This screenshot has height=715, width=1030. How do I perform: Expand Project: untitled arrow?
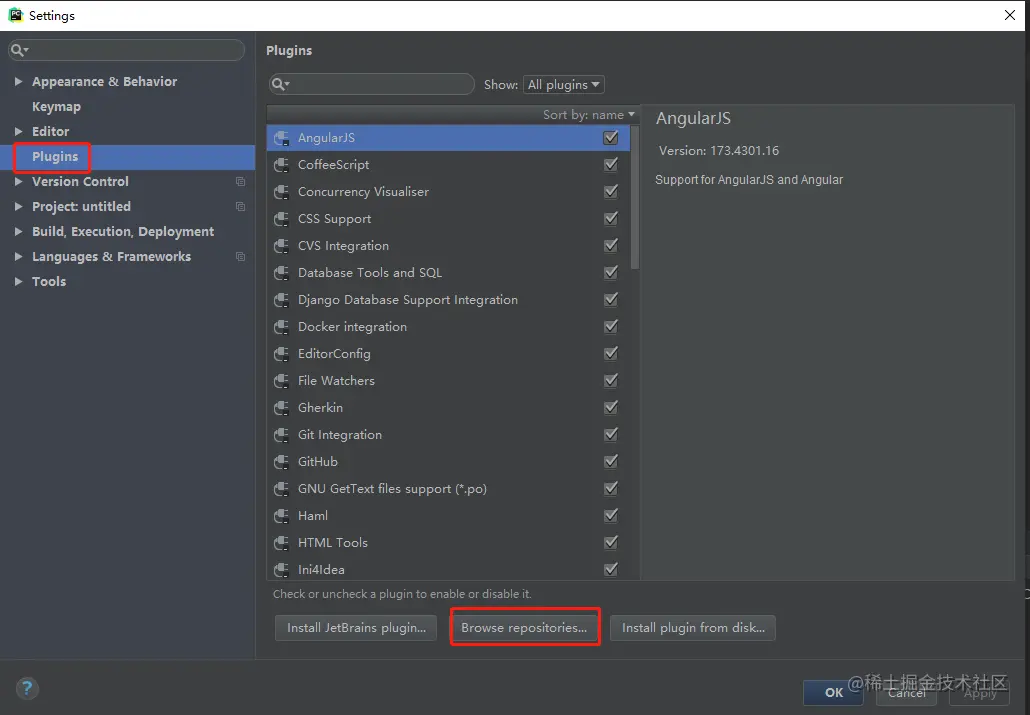pyautogui.click(x=18, y=206)
